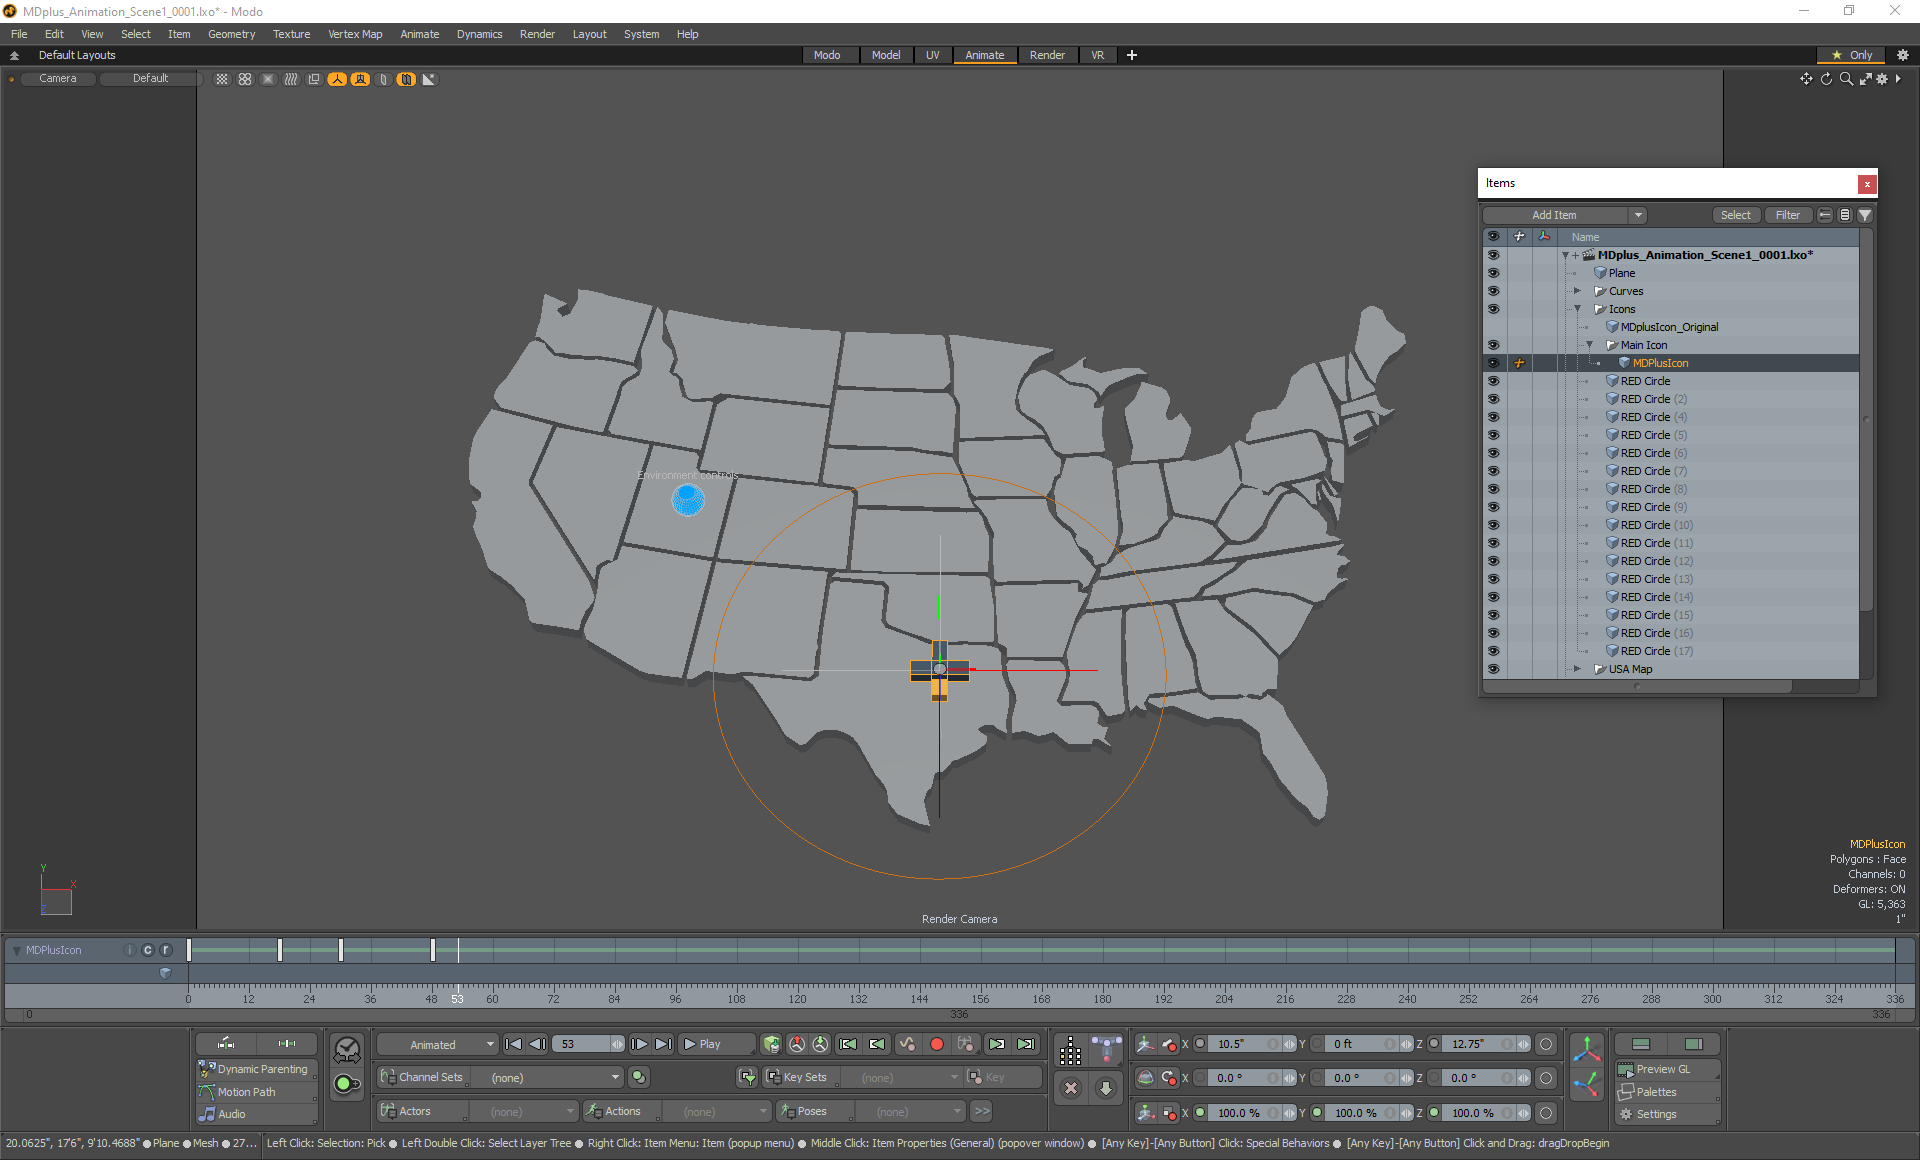The height and width of the screenshot is (1160, 1920).
Task: Jump to next keyframe icon
Action: point(997,1044)
